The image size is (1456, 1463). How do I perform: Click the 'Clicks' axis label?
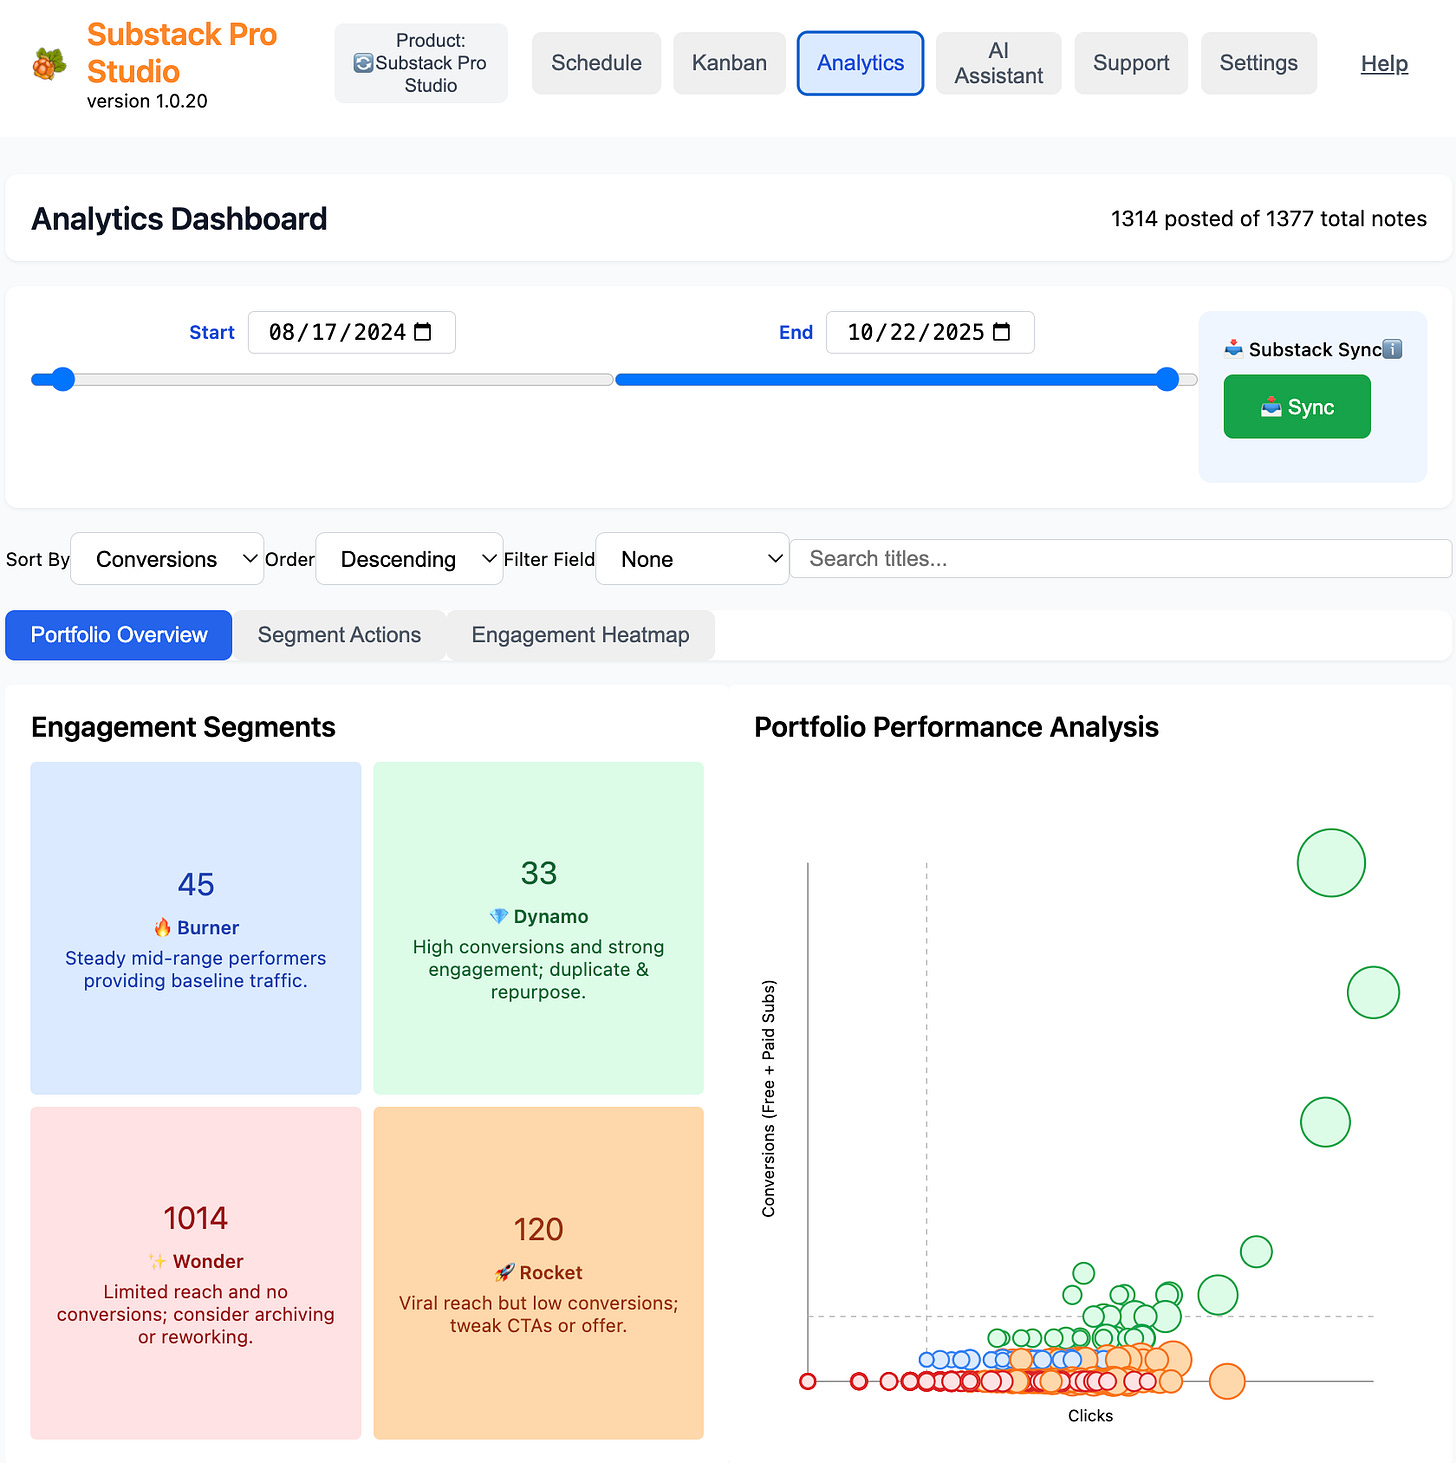[1090, 1416]
